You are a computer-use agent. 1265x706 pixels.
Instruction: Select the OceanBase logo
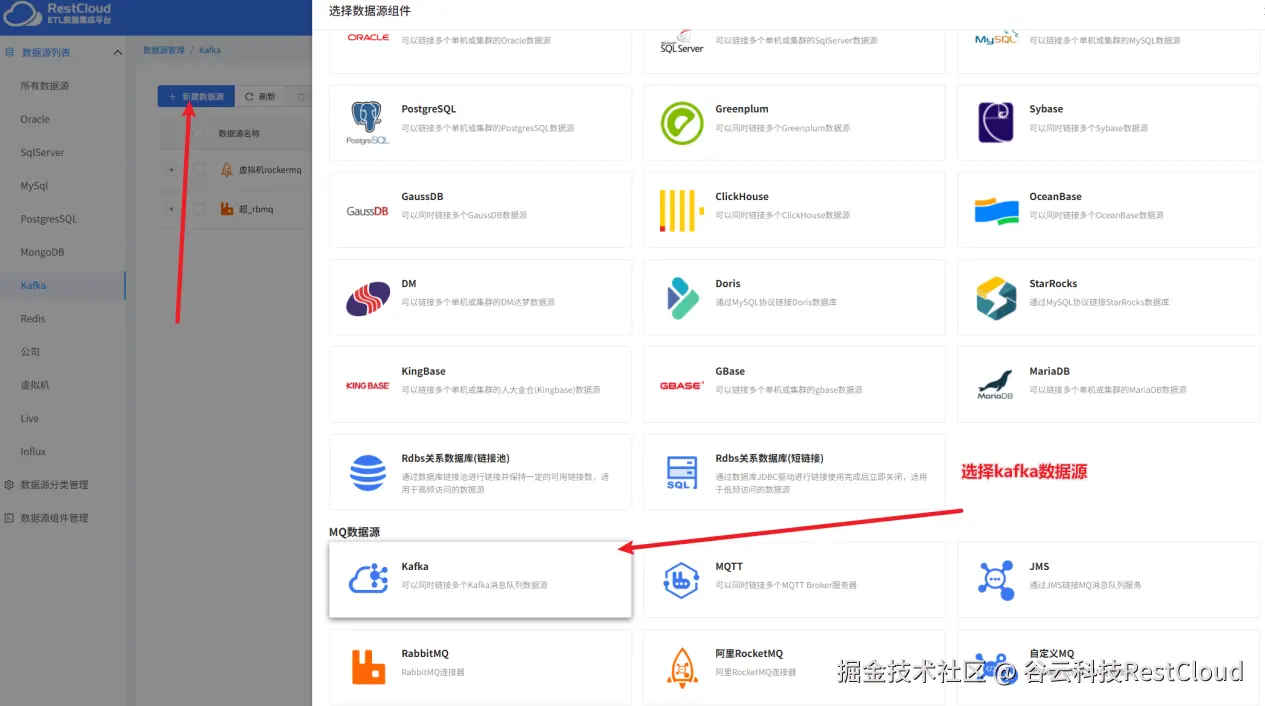tap(996, 210)
